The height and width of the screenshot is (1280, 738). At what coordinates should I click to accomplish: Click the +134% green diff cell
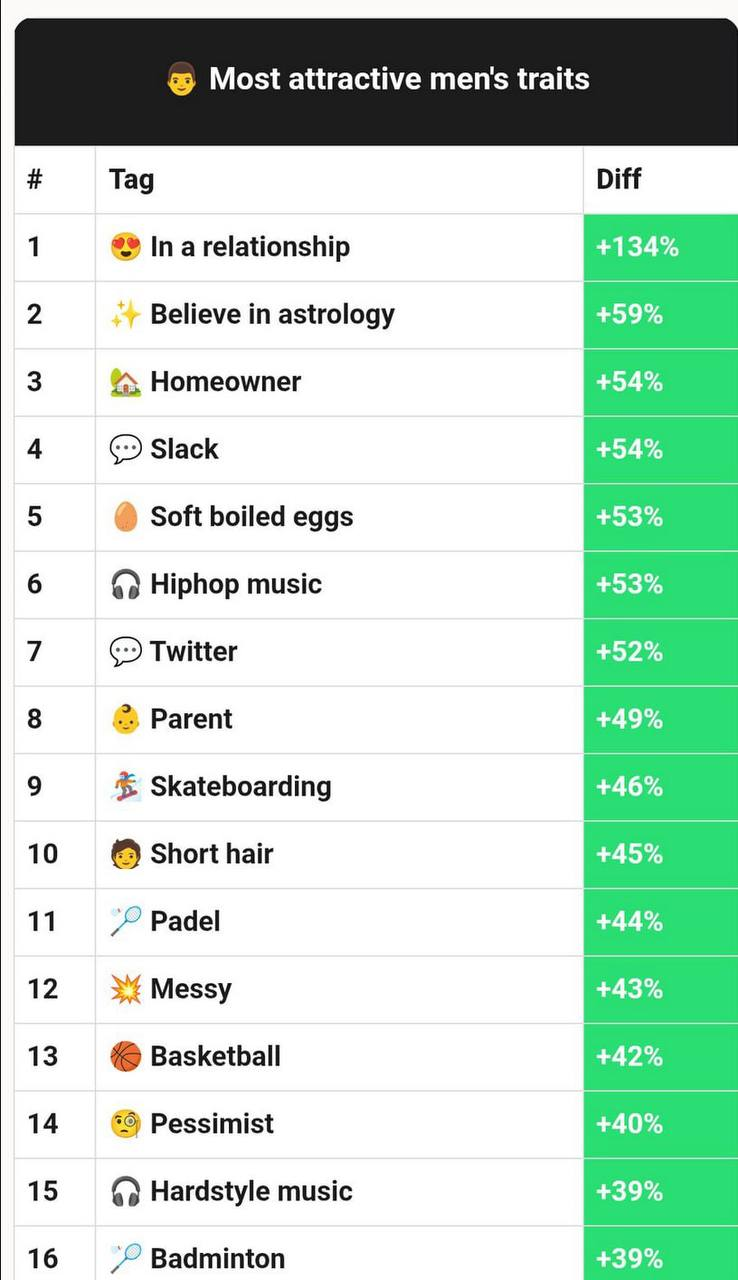[638, 247]
